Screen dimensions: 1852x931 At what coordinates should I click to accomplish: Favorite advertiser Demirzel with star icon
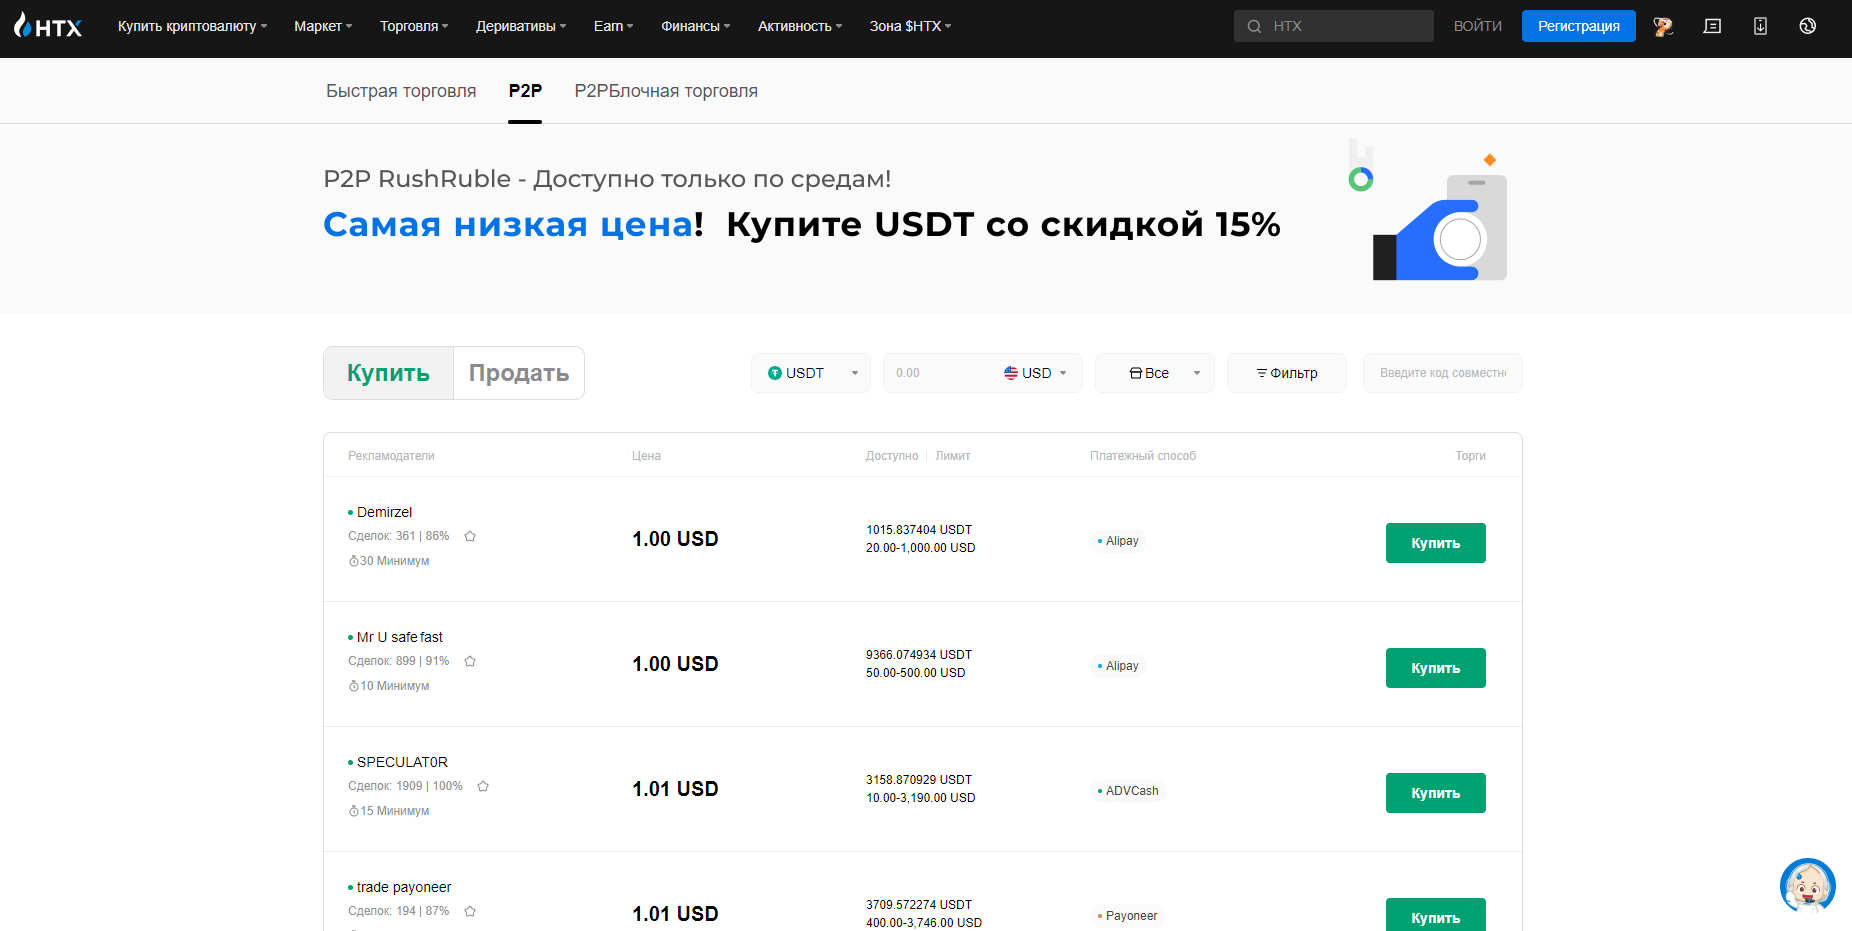pos(470,536)
